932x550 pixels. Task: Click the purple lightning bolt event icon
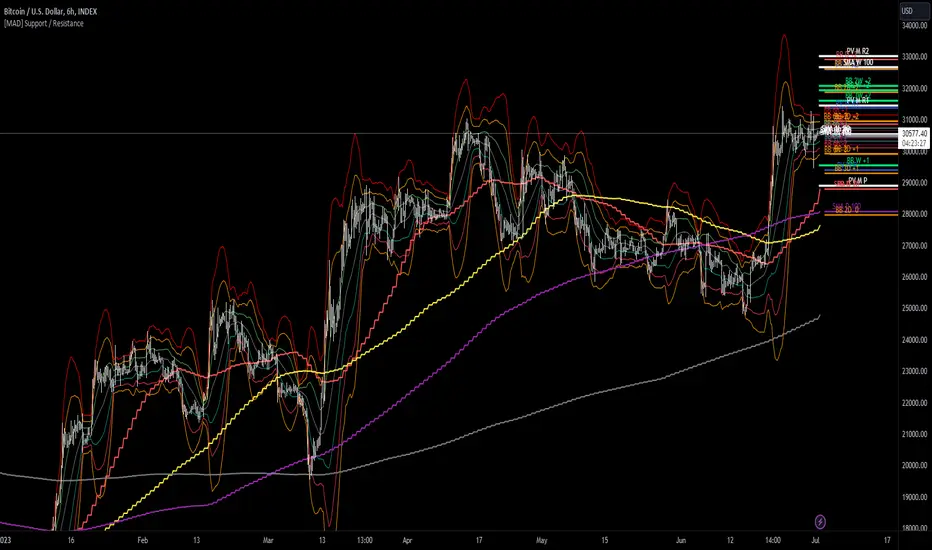point(820,522)
